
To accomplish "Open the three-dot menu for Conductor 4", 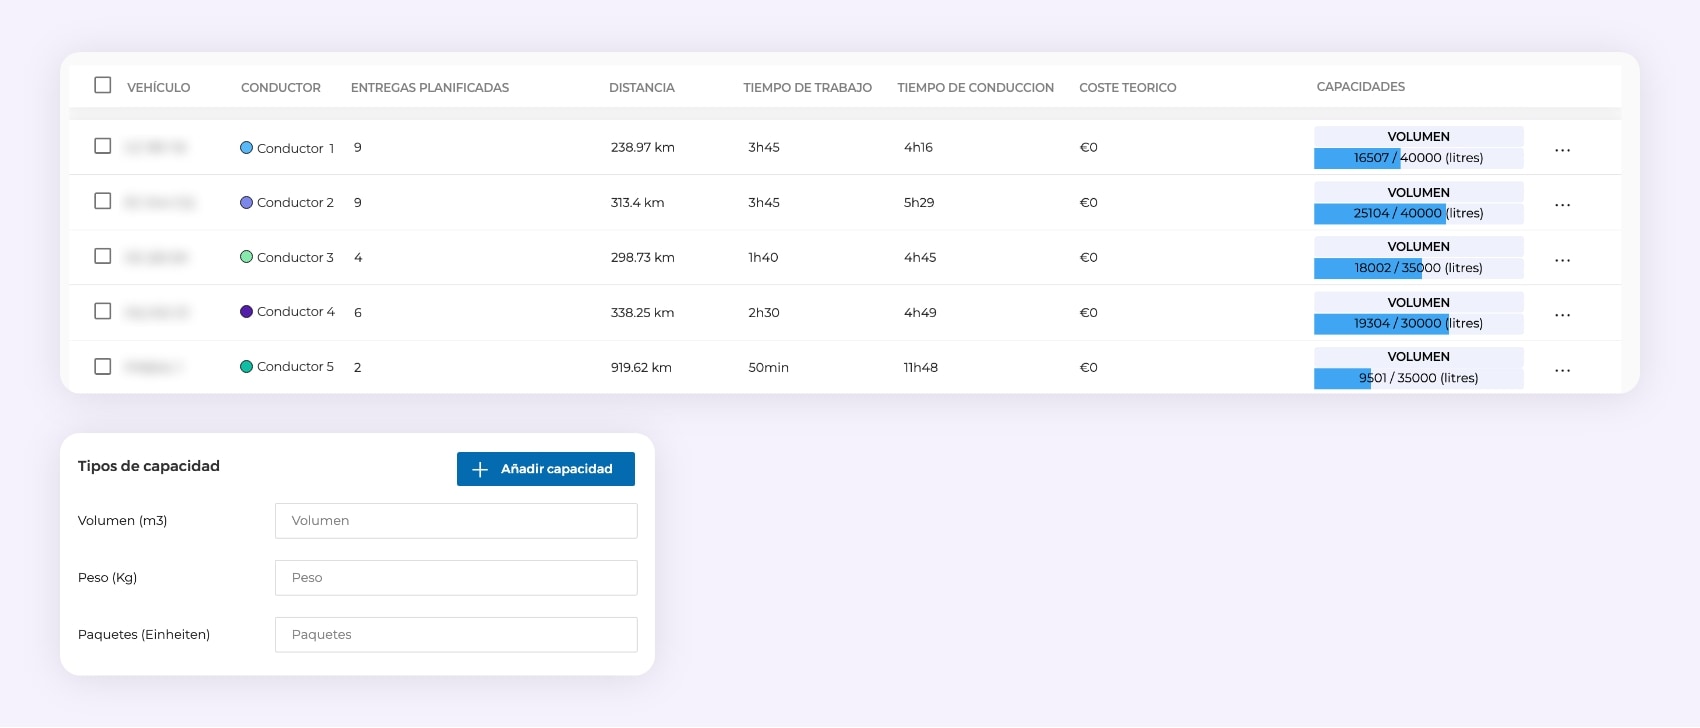I will [x=1562, y=315].
